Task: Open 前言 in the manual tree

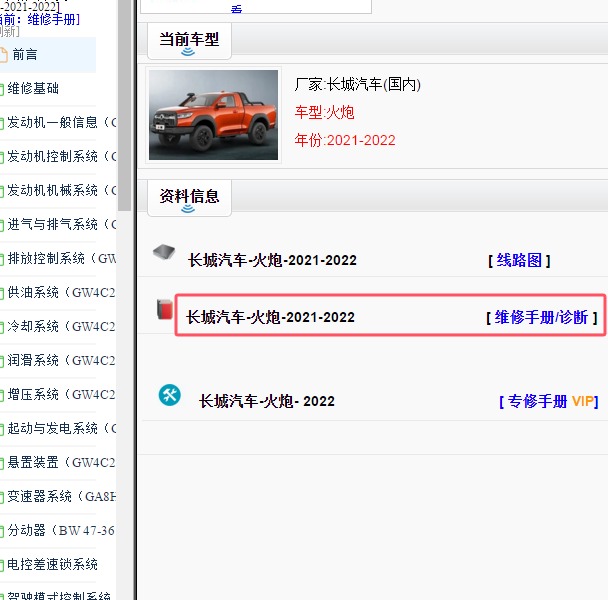Action: [25, 55]
